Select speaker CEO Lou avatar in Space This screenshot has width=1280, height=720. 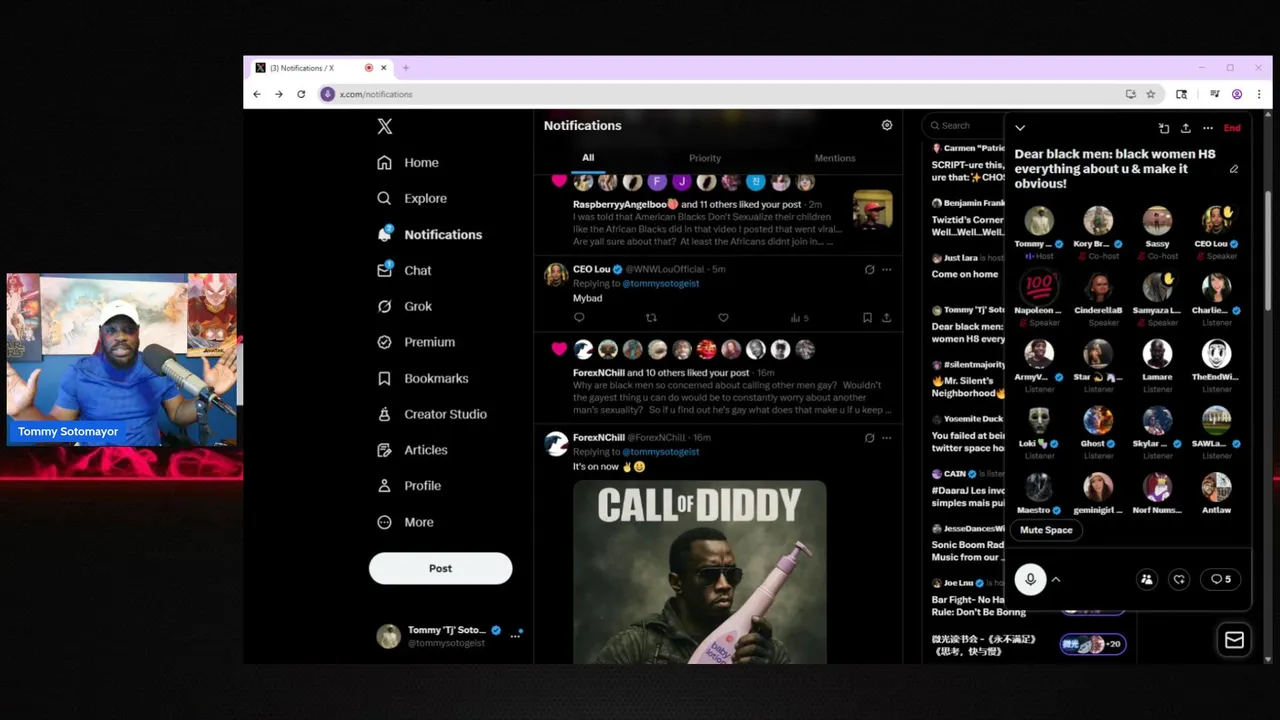pos(1216,221)
